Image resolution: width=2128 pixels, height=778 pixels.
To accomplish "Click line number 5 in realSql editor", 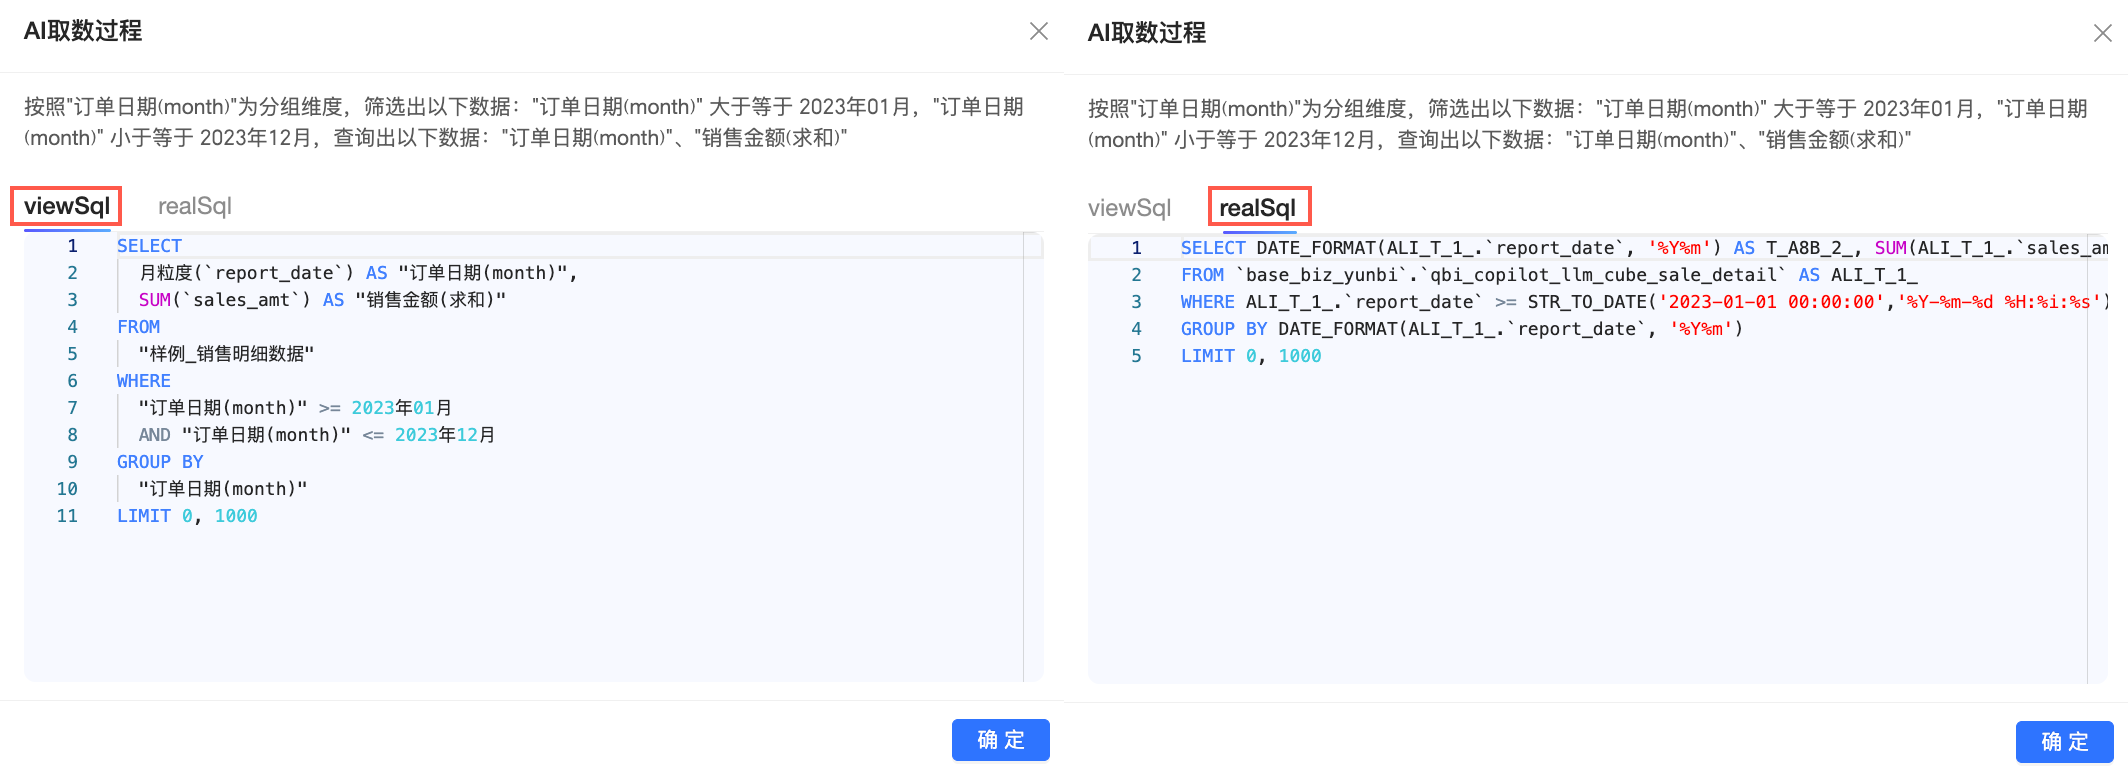I will pos(1136,356).
